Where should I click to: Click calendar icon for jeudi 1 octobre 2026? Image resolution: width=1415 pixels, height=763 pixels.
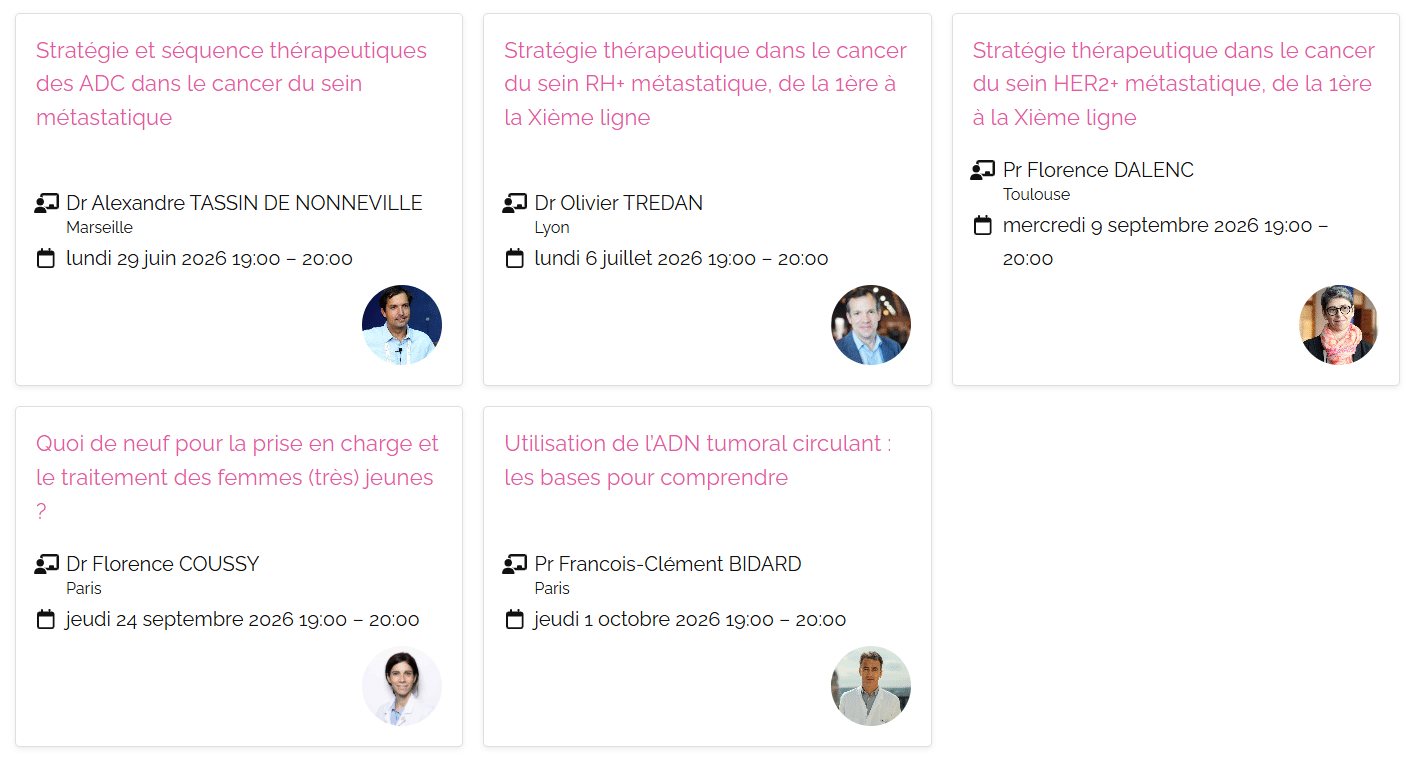(514, 620)
